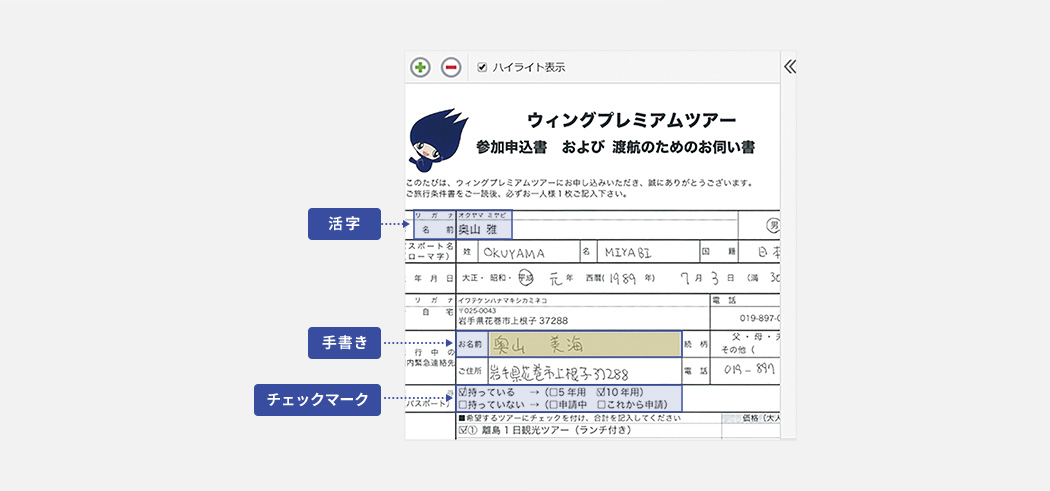Collapse the panel with double chevron
This screenshot has width=1050, height=491.
coord(789,67)
